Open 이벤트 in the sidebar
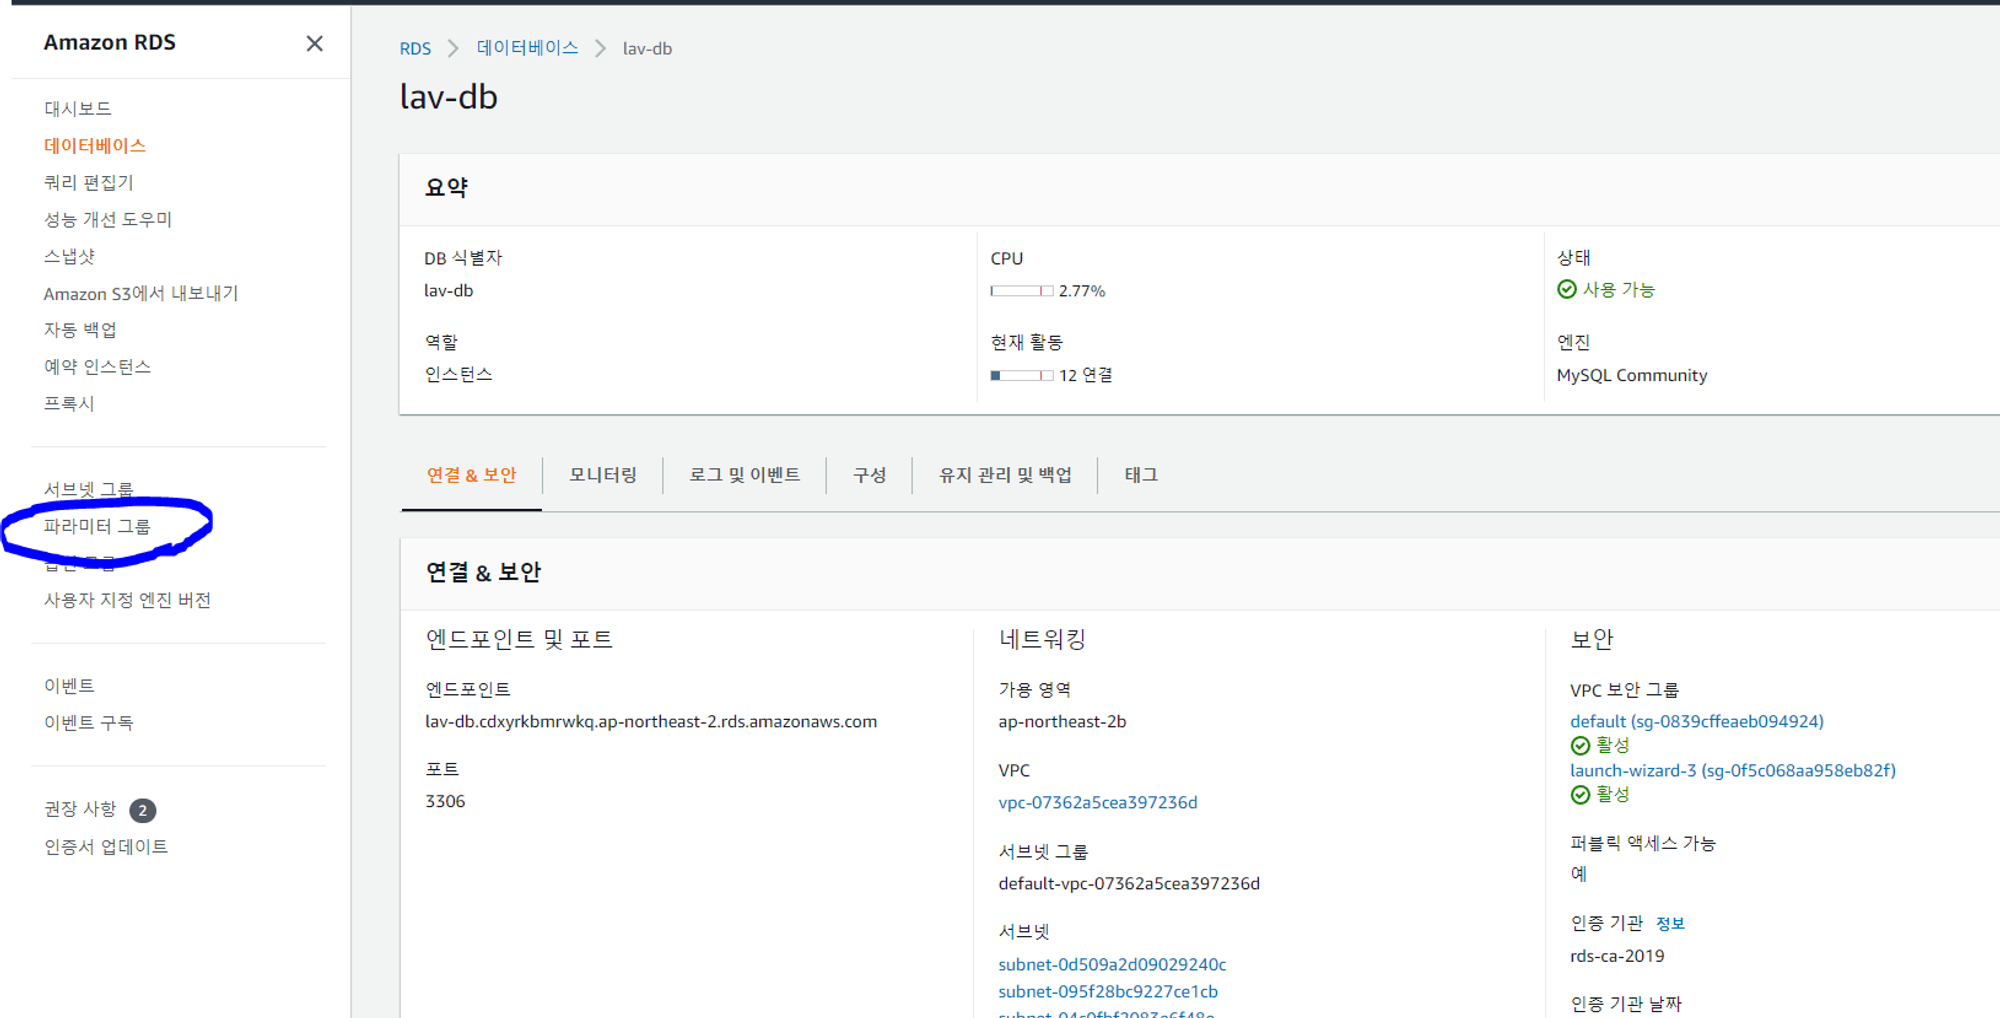The width and height of the screenshot is (2000, 1018). pos(69,685)
